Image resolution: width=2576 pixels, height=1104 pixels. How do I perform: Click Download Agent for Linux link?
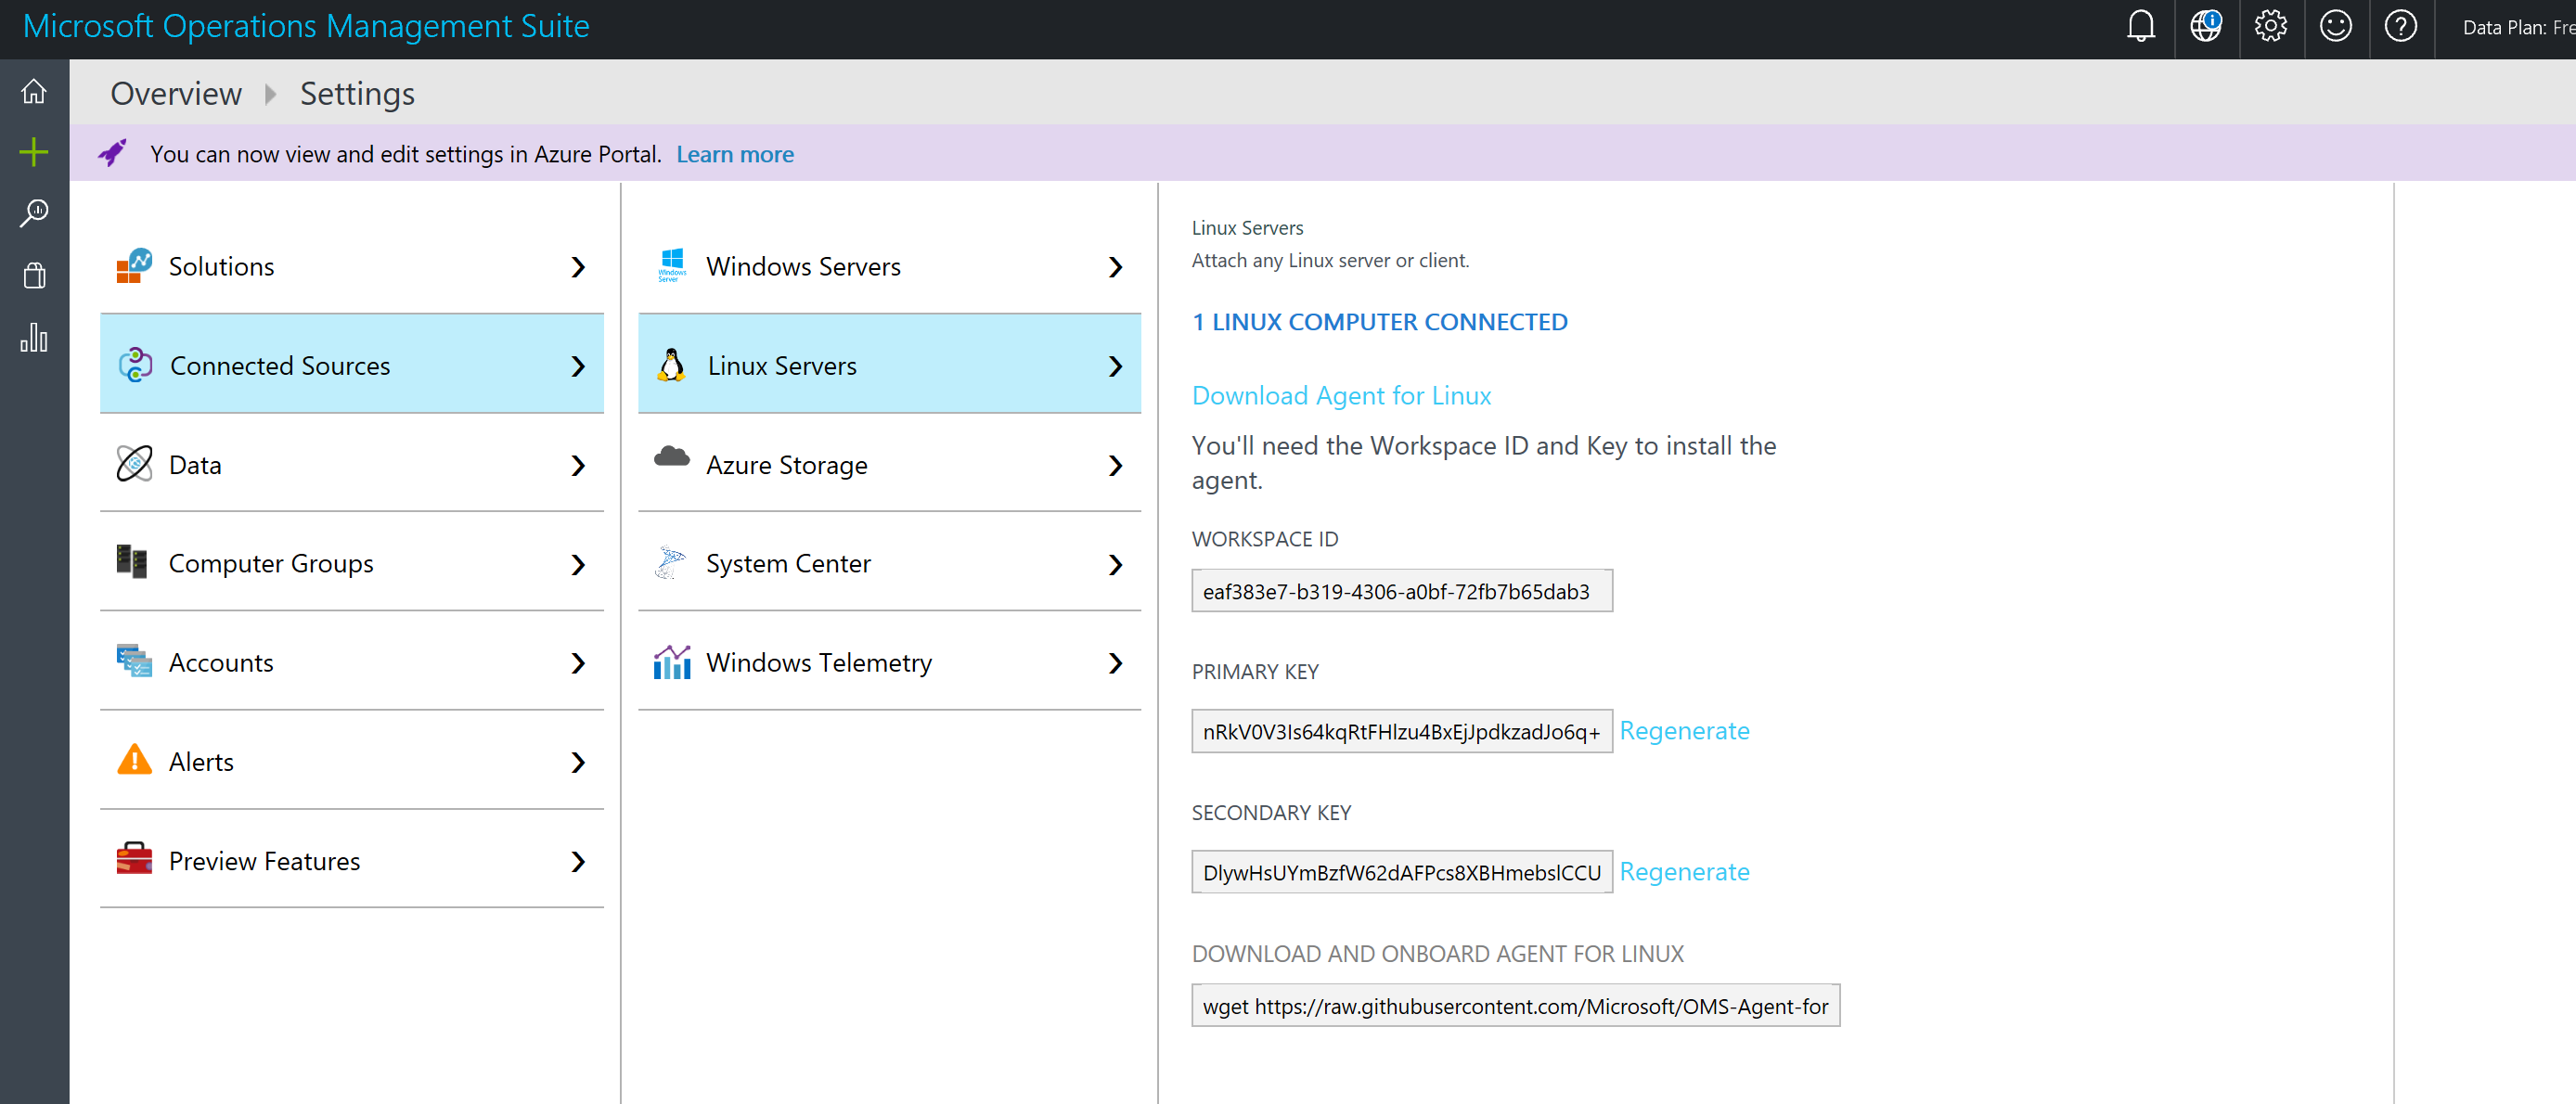(x=1341, y=395)
